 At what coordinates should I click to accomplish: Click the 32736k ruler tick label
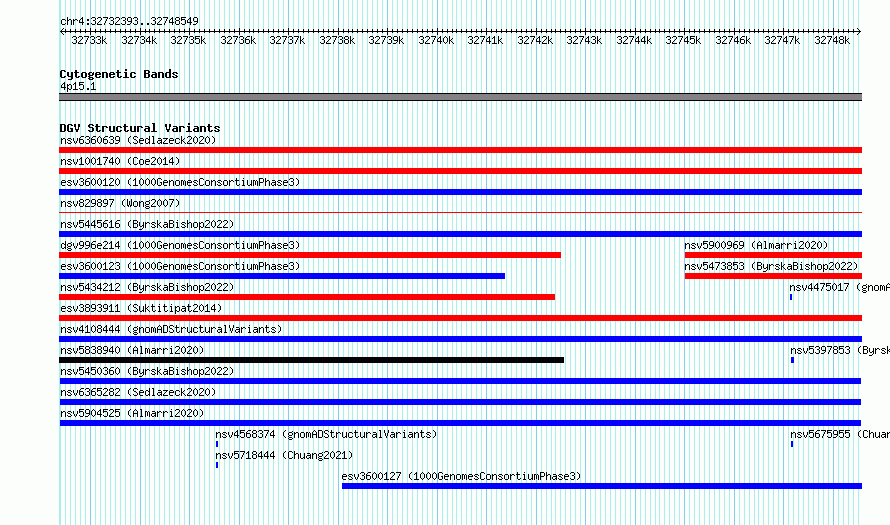[x=238, y=40]
